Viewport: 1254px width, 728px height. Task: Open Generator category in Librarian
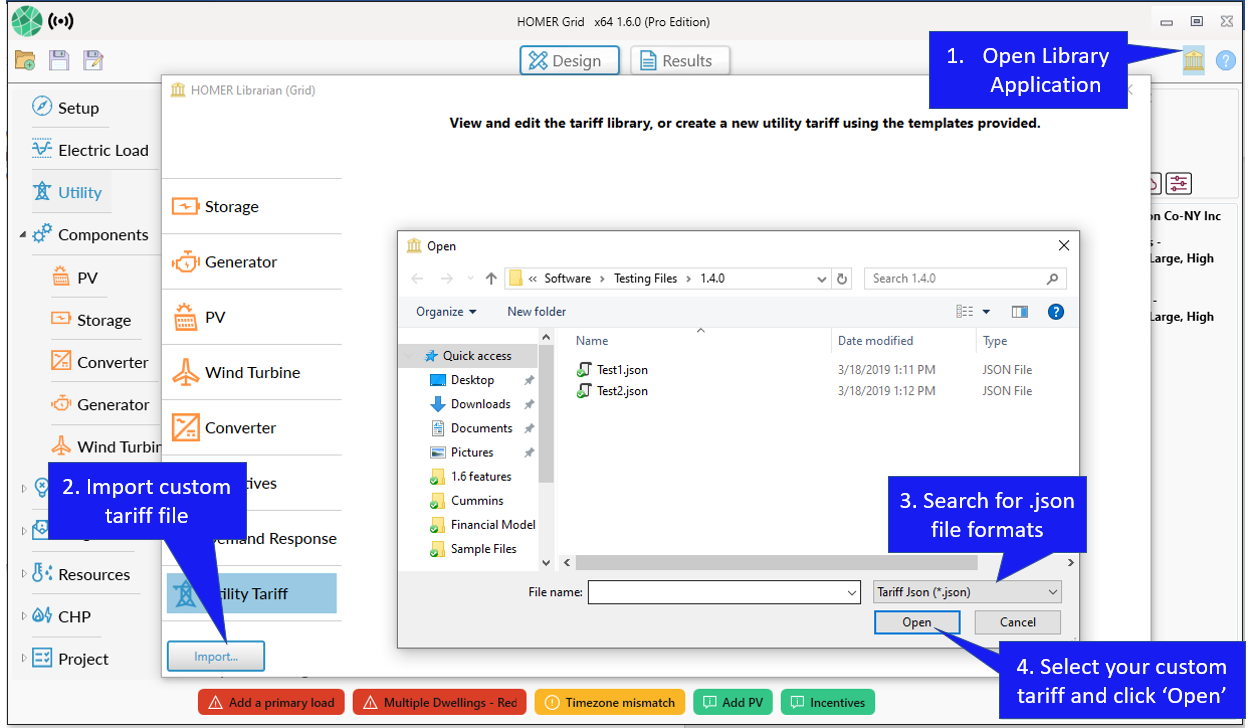(240, 262)
